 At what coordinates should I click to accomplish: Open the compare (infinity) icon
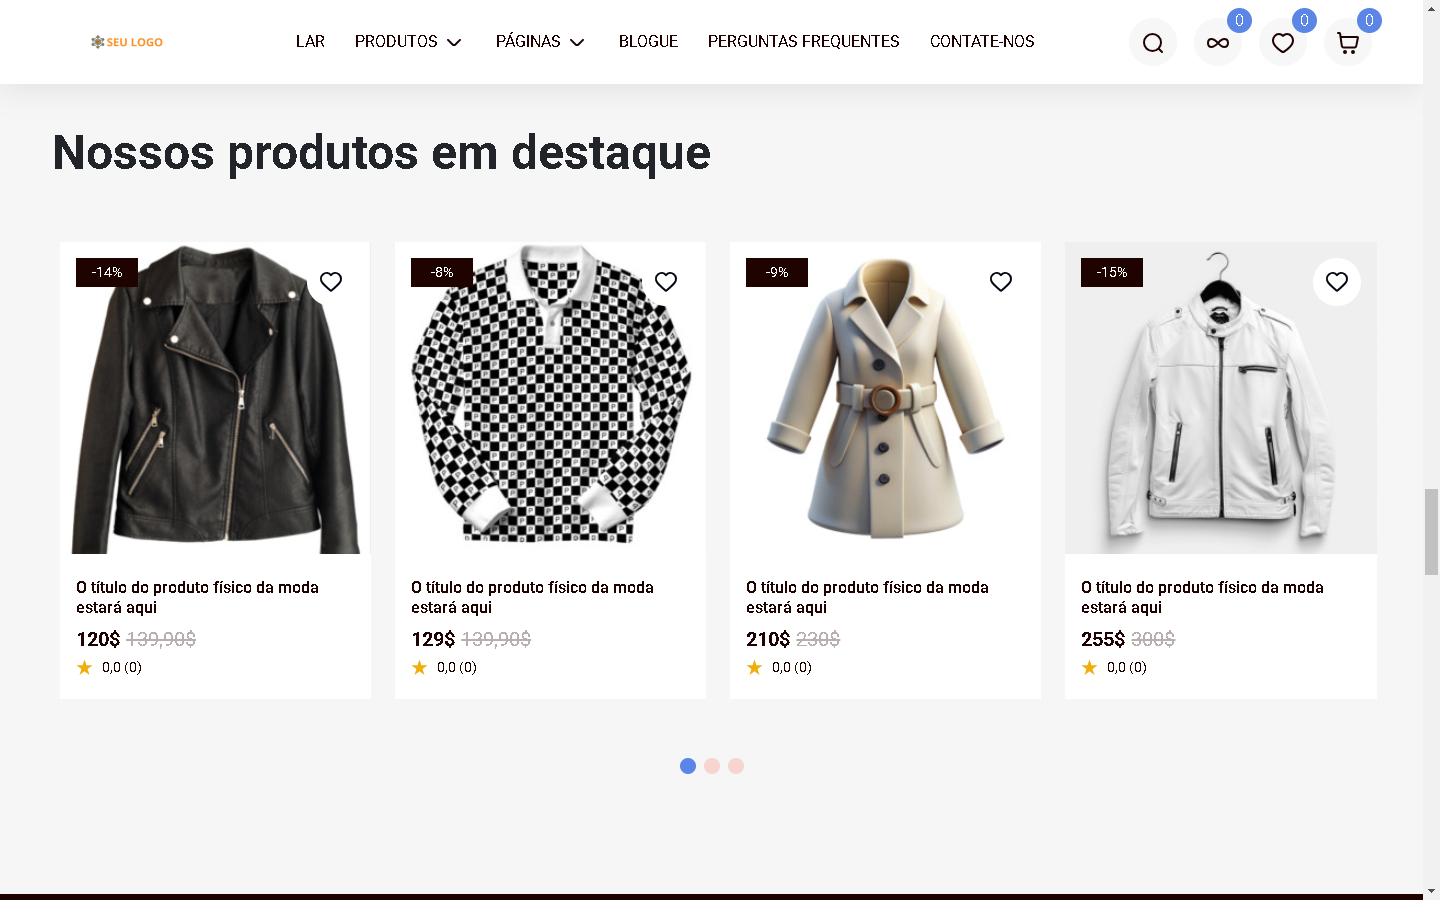(1218, 43)
